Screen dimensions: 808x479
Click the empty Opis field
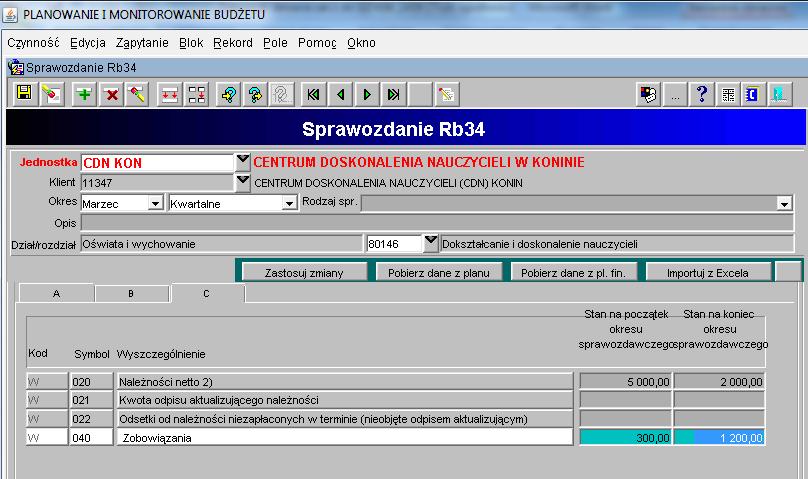(437, 223)
